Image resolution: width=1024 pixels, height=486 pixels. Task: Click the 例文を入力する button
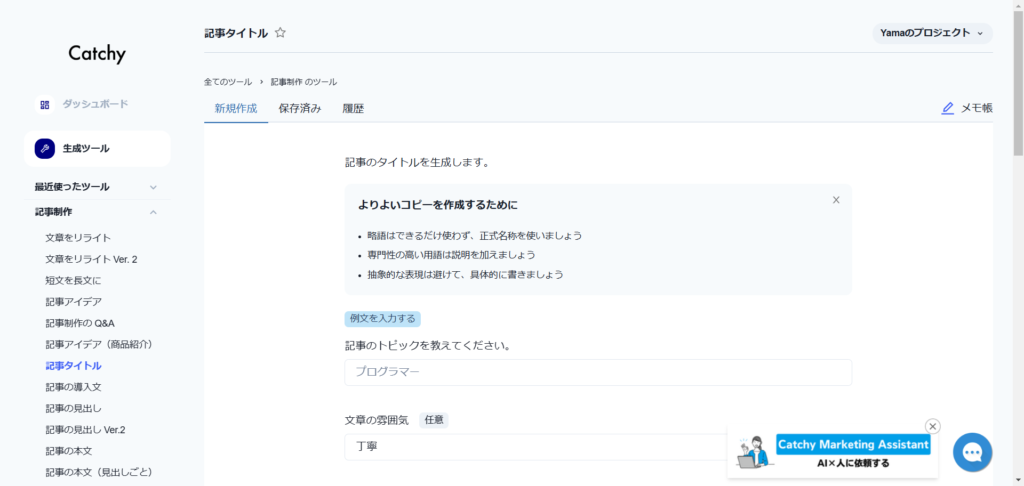point(382,319)
